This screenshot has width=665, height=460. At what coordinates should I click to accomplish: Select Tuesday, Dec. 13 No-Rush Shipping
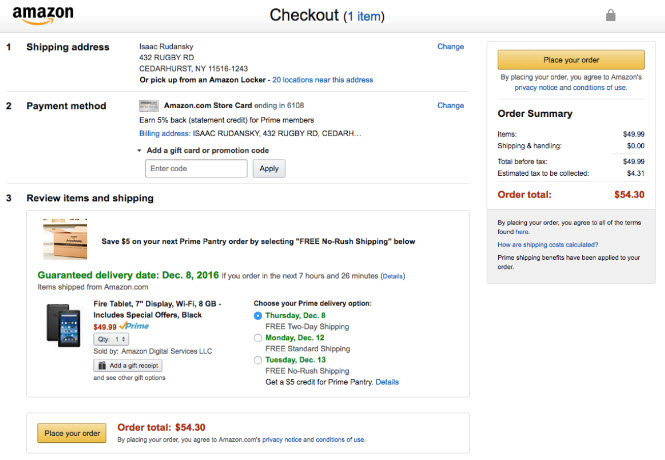258,359
